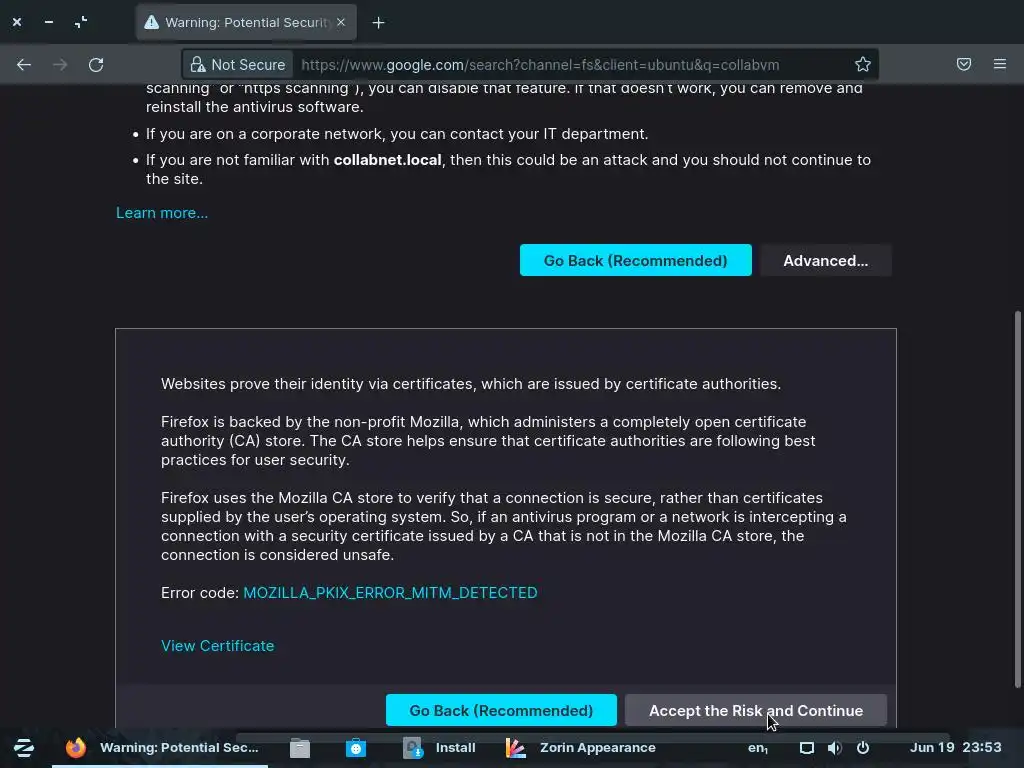Open the Firefox application menu
The image size is (1024, 768).
(1000, 64)
